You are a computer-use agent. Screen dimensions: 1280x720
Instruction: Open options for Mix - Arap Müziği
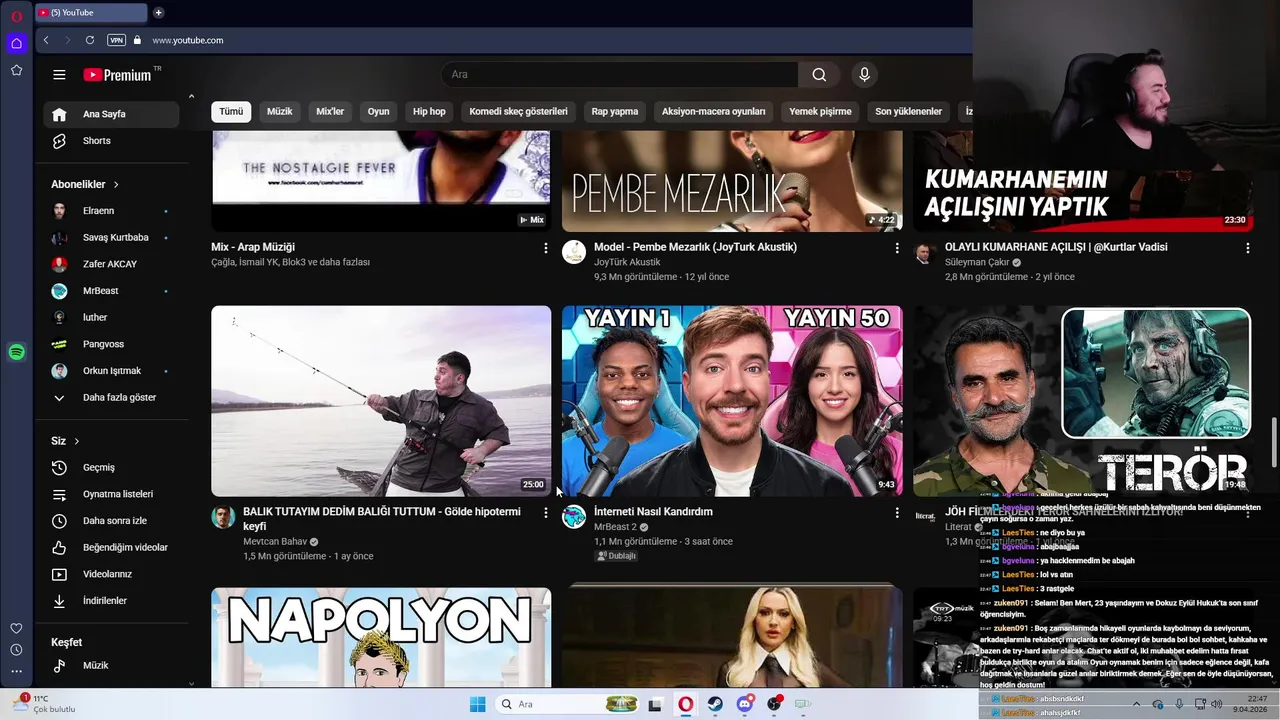545,247
